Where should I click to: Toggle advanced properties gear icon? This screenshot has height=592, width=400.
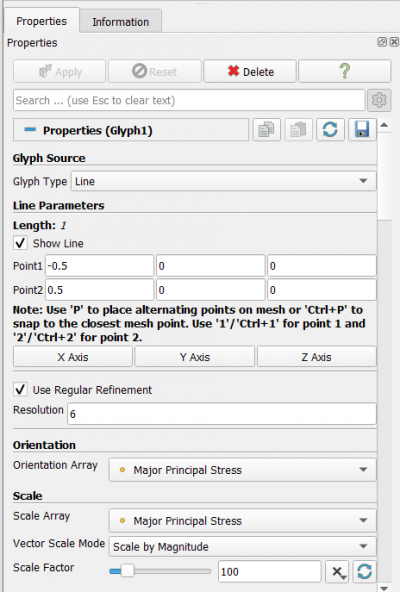379,100
